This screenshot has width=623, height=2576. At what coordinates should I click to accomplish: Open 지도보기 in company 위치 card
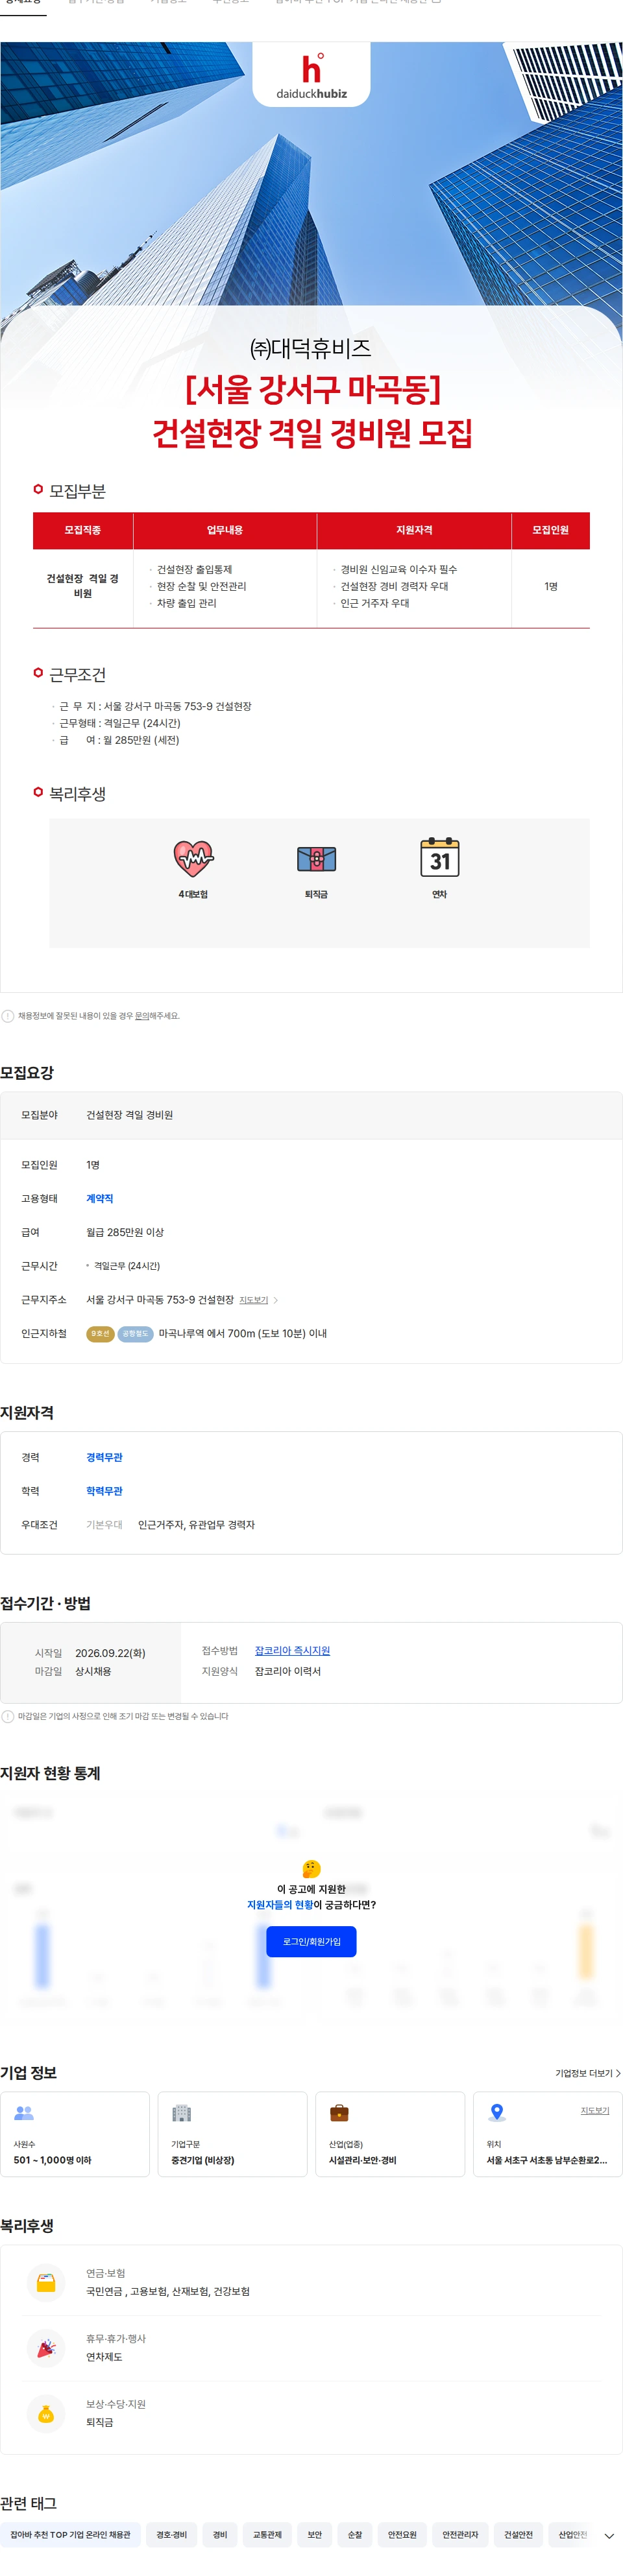(594, 2110)
